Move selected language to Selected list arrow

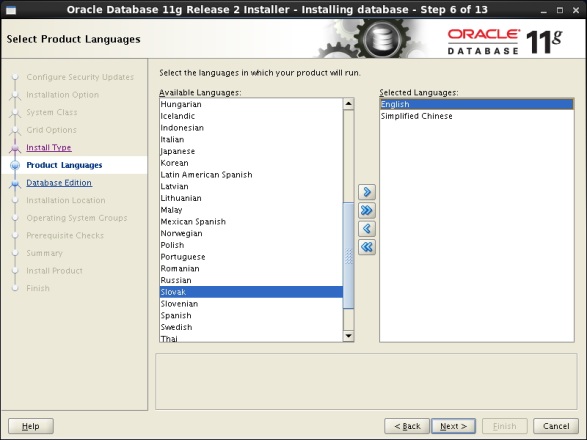(367, 192)
